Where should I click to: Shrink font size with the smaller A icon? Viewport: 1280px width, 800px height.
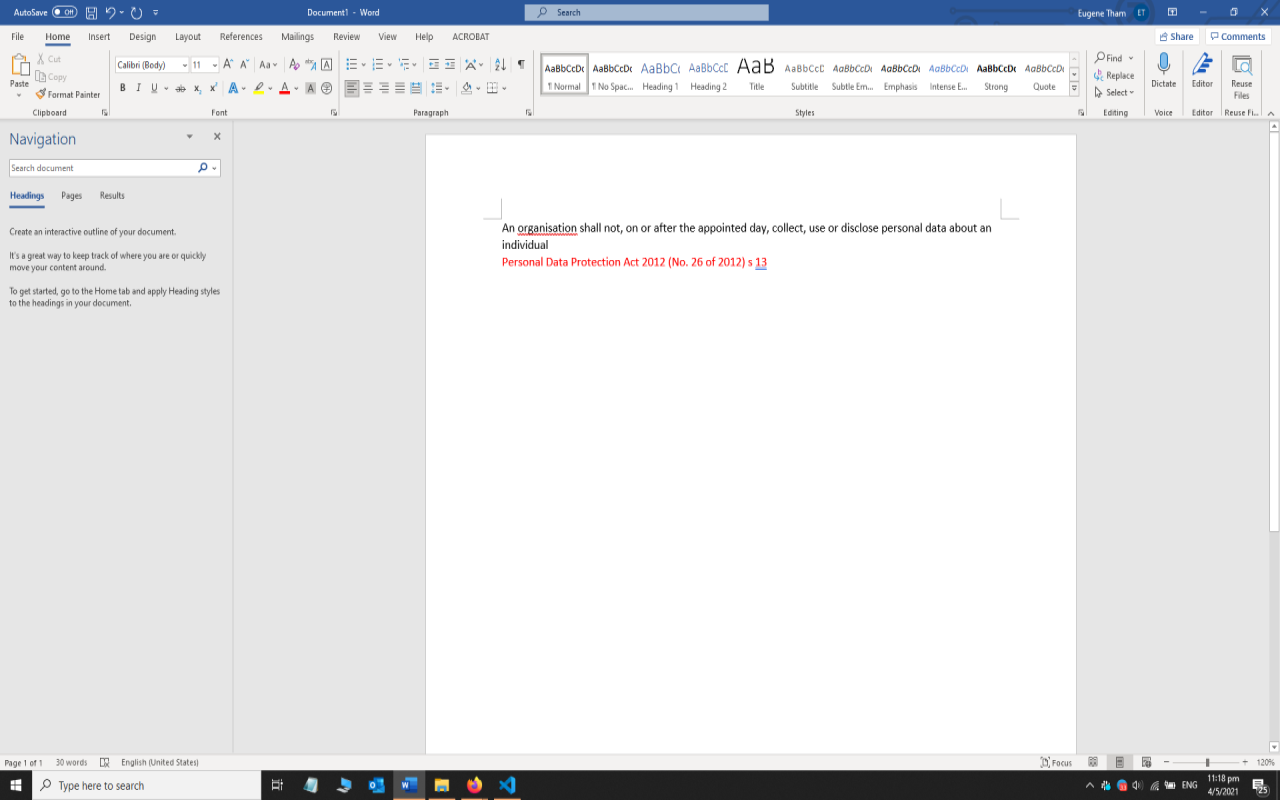pyautogui.click(x=245, y=64)
